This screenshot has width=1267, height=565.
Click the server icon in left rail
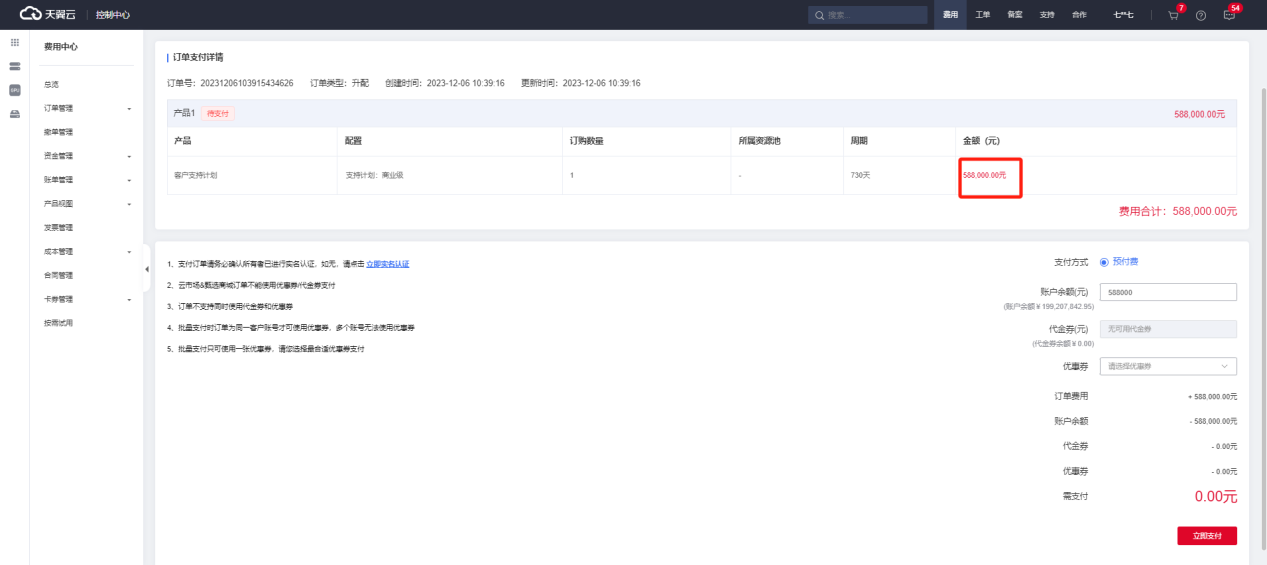pyautogui.click(x=15, y=66)
